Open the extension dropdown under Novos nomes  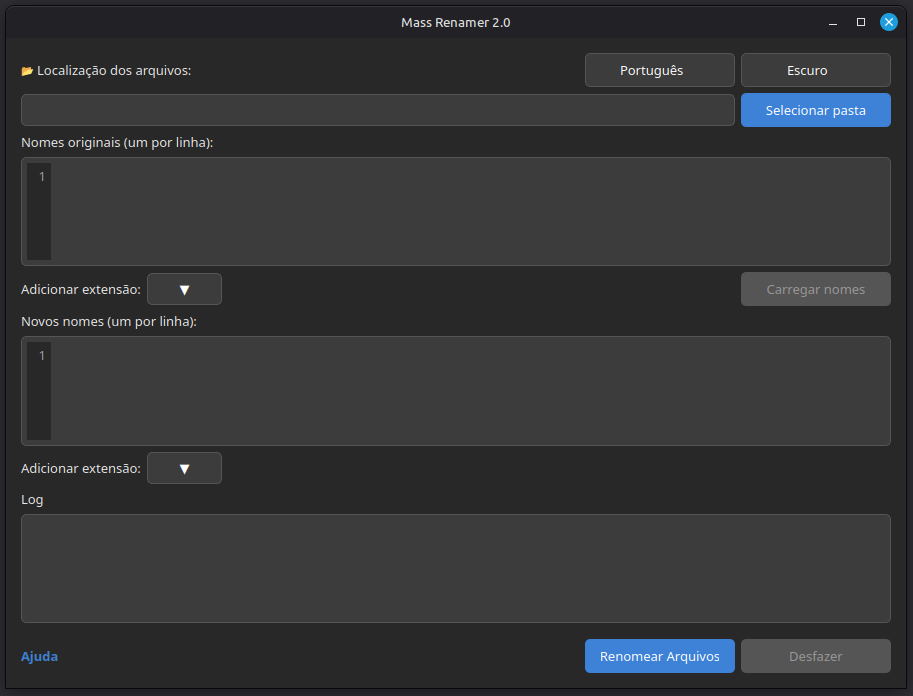[x=184, y=468]
